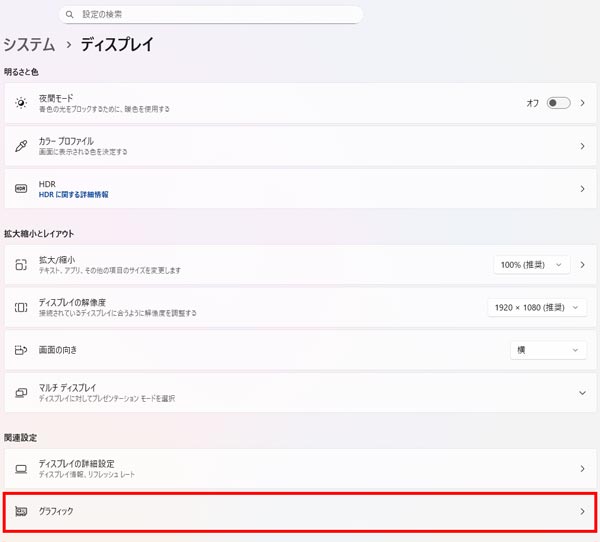
Task: Click the night mode sun icon
Action: (x=21, y=103)
